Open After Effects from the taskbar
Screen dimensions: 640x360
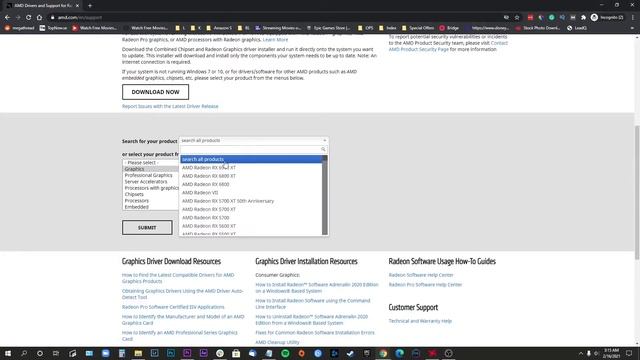click(x=203, y=353)
